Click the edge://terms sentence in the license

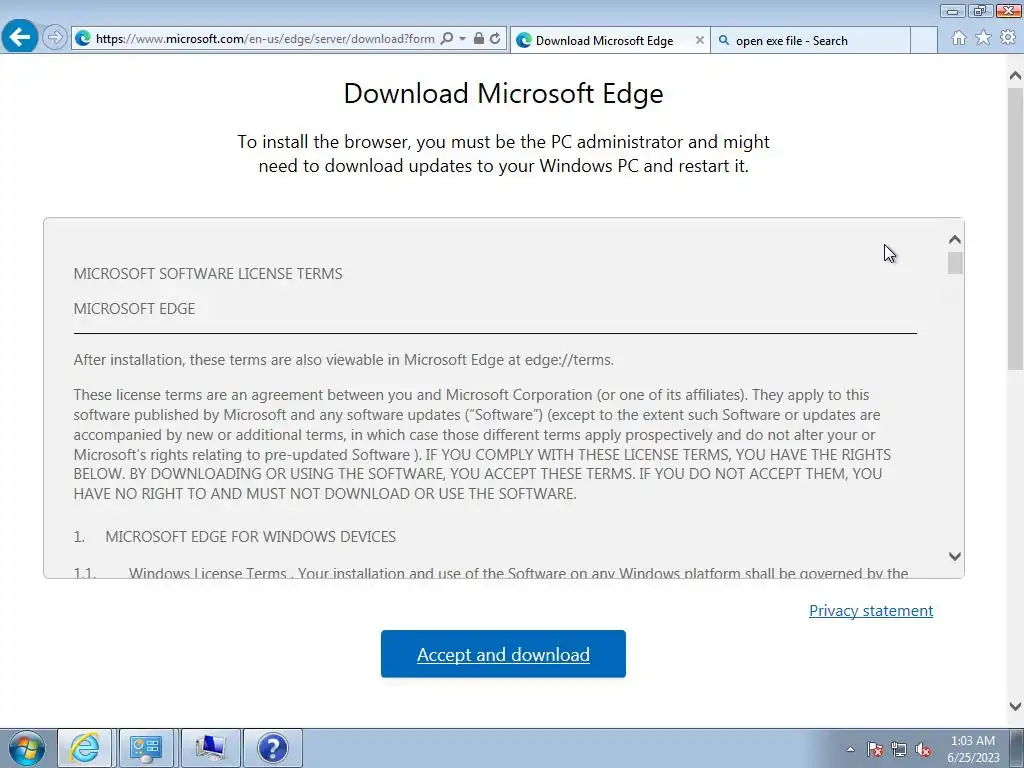pos(344,360)
